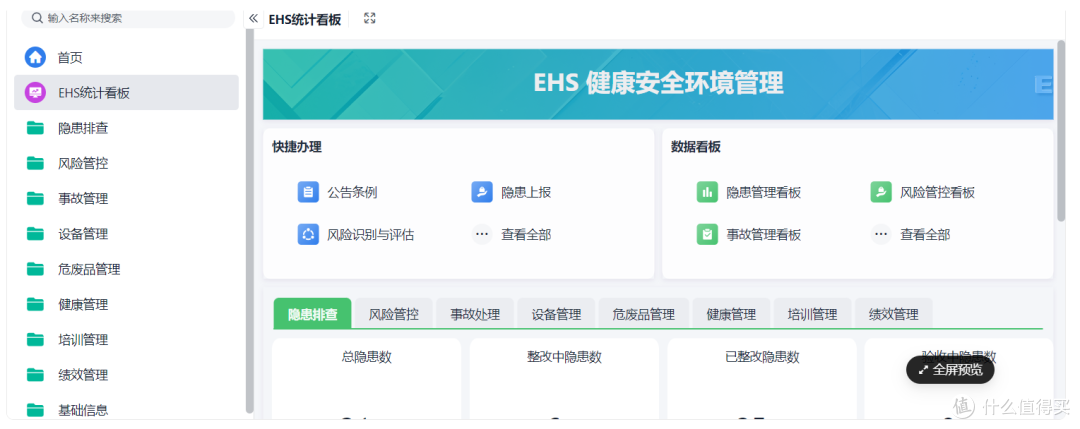Switch to the 培训管理 tab
Viewport: 1080px width, 429px height.
[x=812, y=314]
